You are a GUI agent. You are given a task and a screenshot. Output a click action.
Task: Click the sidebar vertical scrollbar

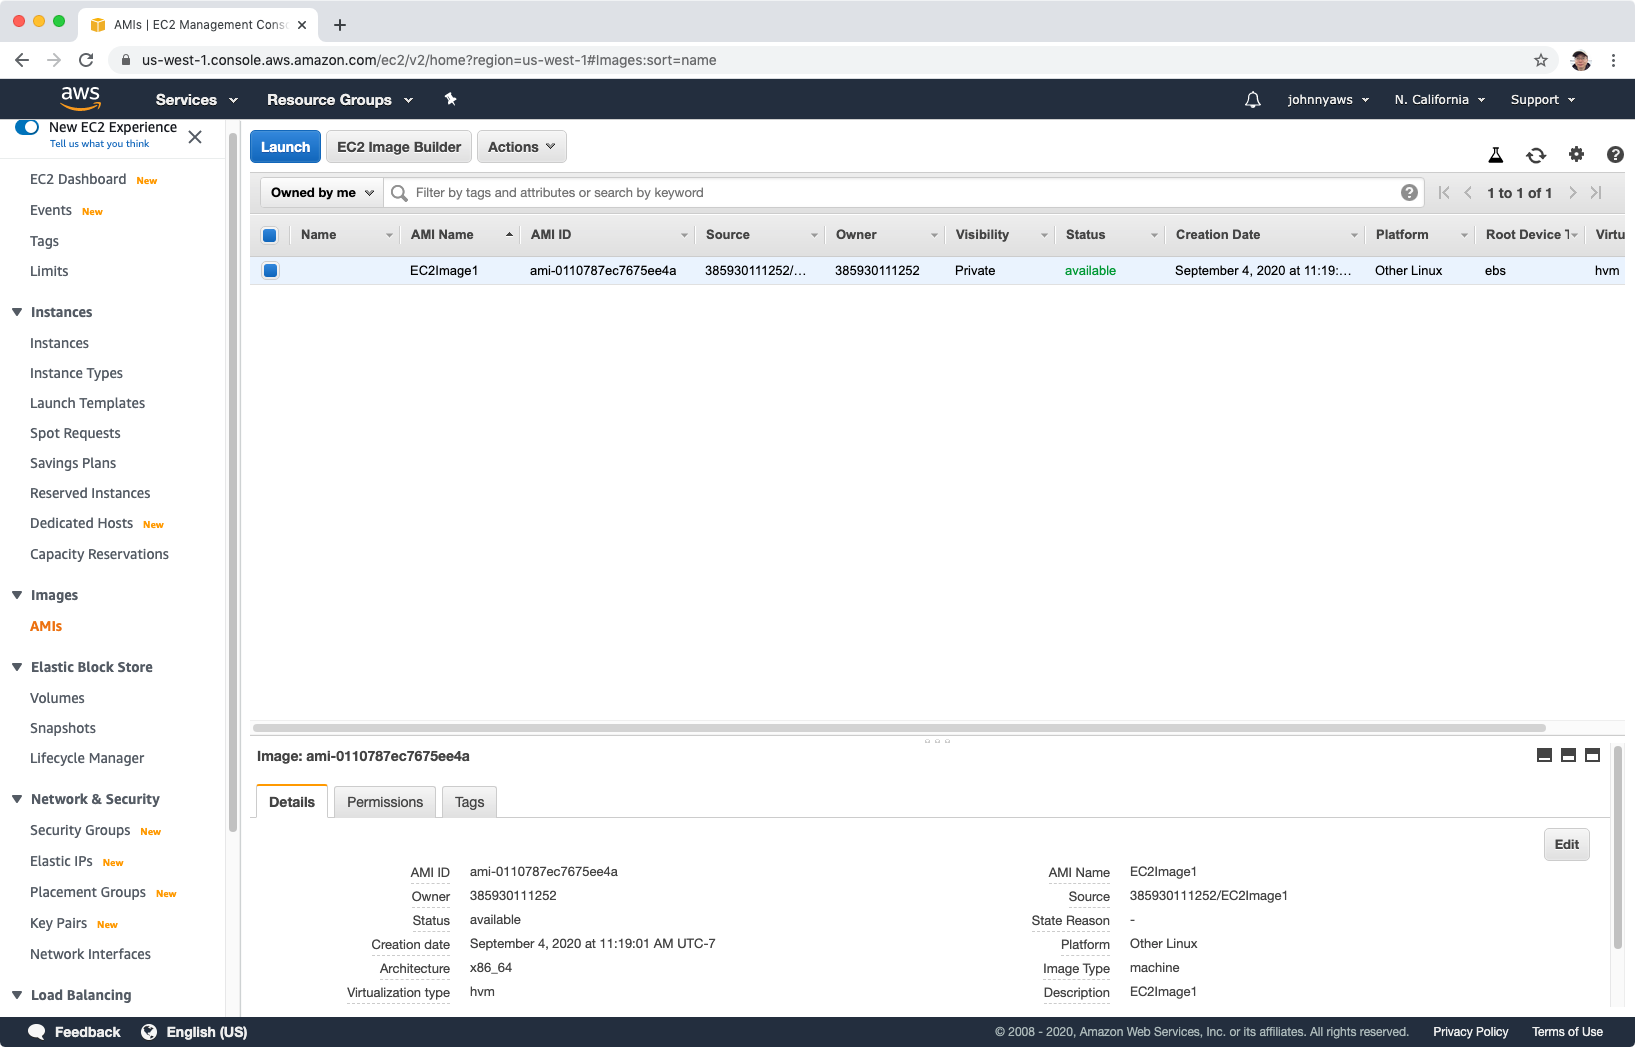click(233, 480)
